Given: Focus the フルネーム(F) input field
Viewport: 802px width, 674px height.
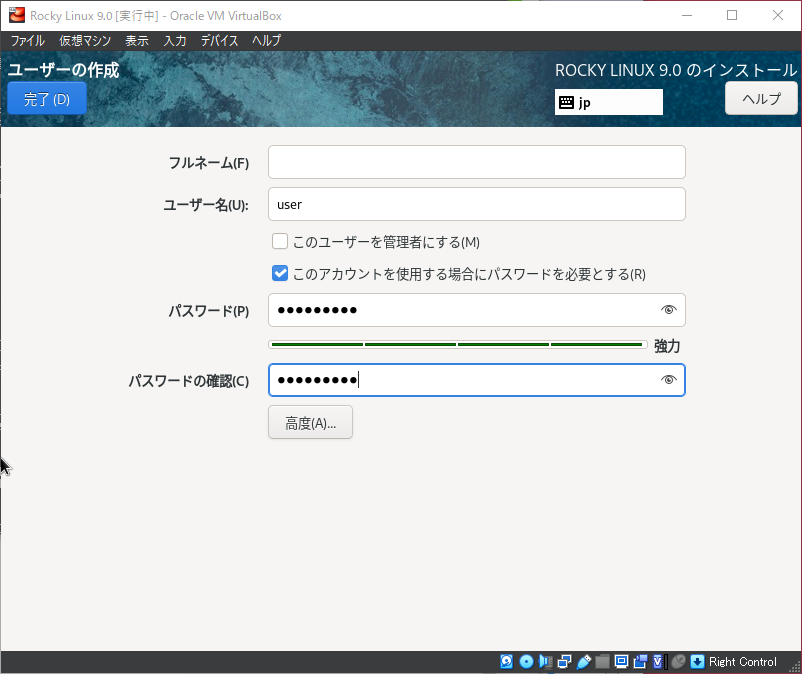Looking at the screenshot, I should [x=477, y=162].
